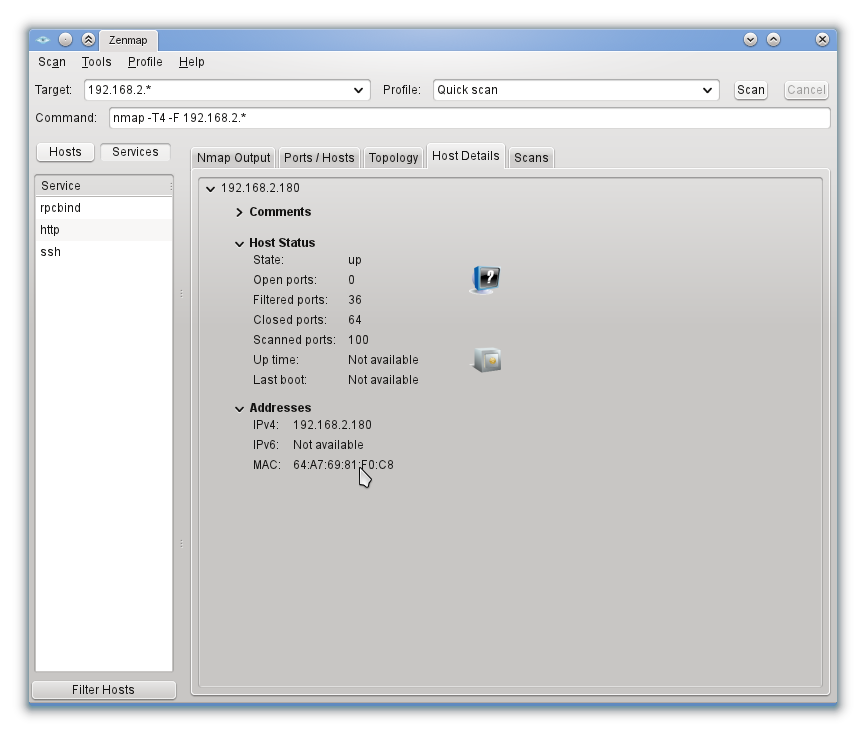Select the ssh service row

(x=104, y=252)
